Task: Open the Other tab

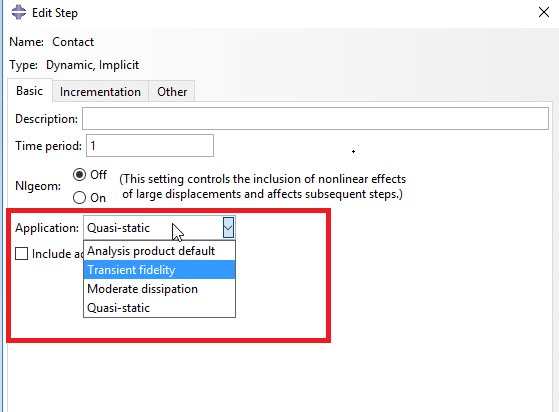Action: (172, 92)
